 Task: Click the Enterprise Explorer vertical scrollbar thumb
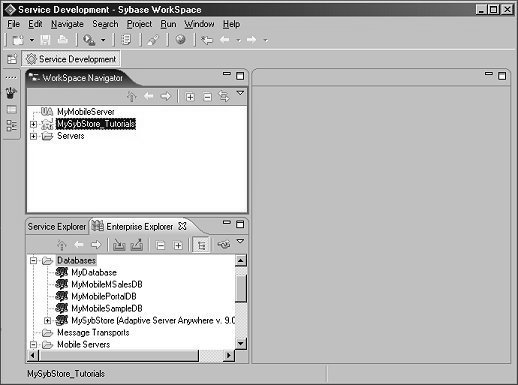(x=241, y=288)
